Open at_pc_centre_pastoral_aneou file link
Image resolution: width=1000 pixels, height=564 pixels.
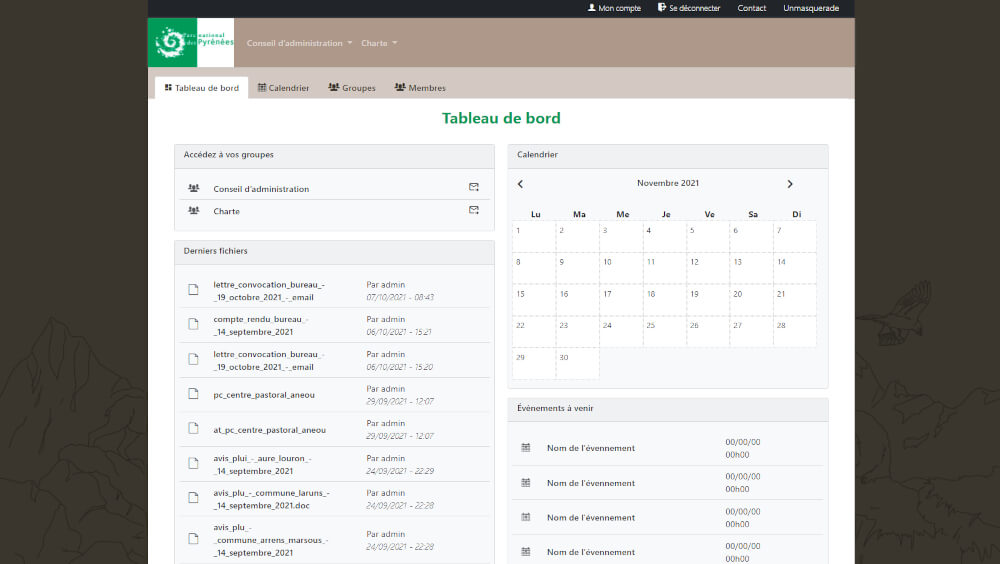coord(269,430)
